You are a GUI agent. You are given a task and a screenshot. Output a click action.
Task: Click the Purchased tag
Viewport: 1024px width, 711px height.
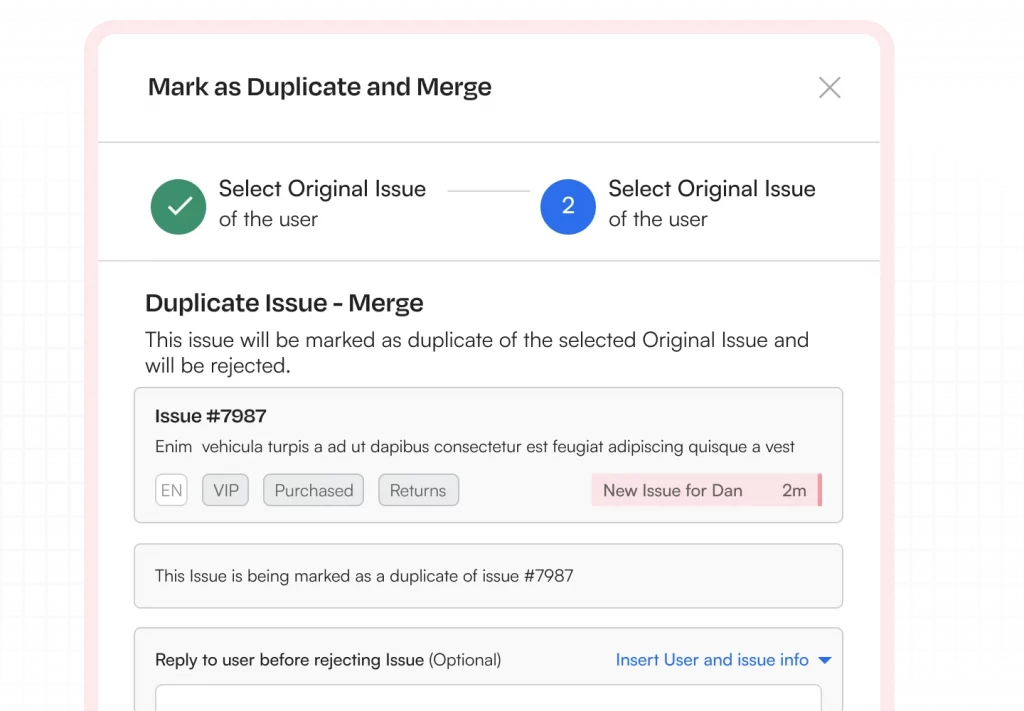pyautogui.click(x=313, y=490)
